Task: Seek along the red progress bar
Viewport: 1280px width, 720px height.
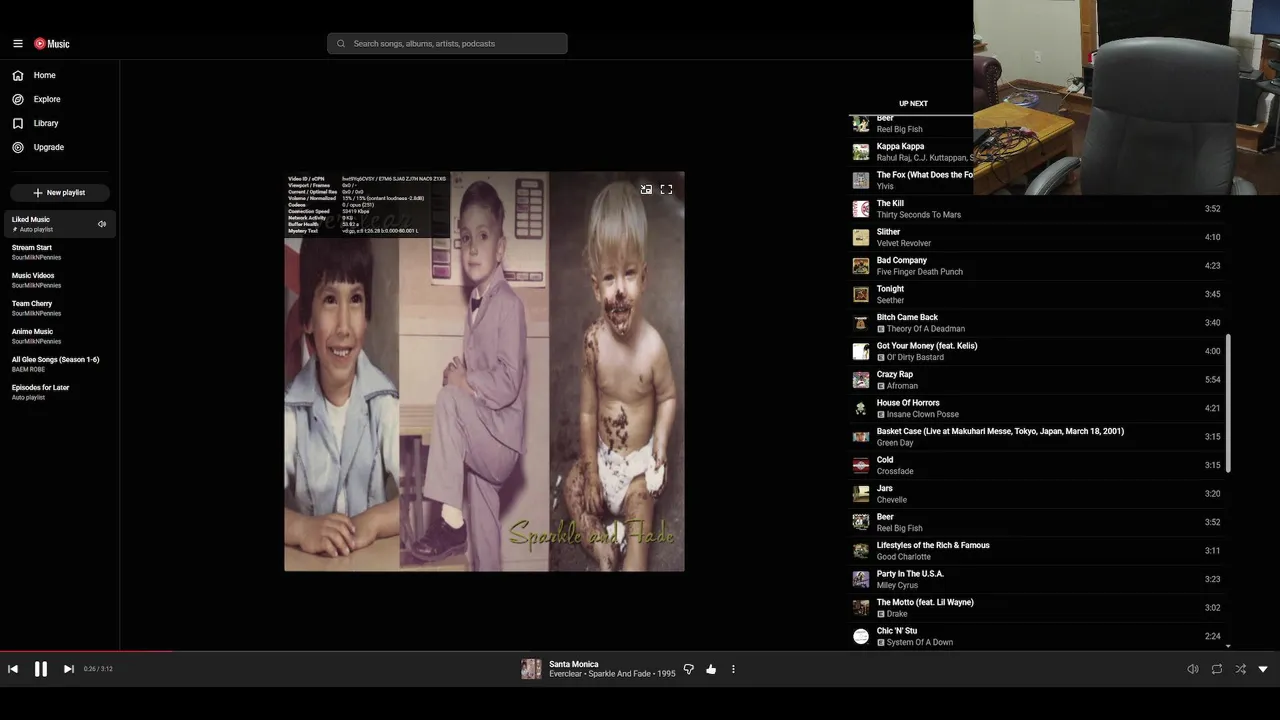Action: (640, 651)
